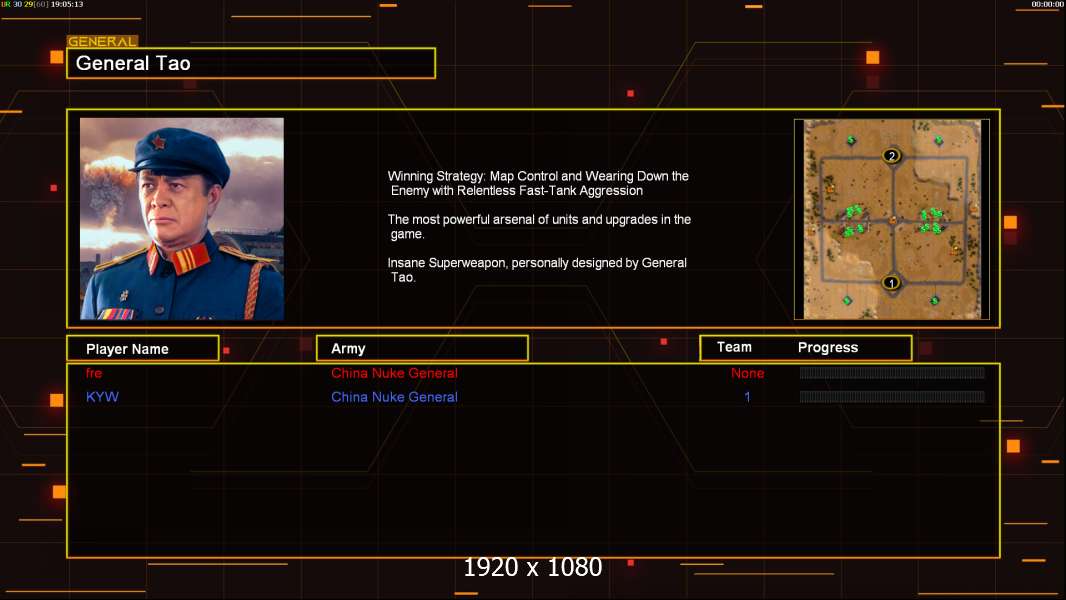Click the General Tao name field
The image size is (1066, 600).
pos(251,63)
